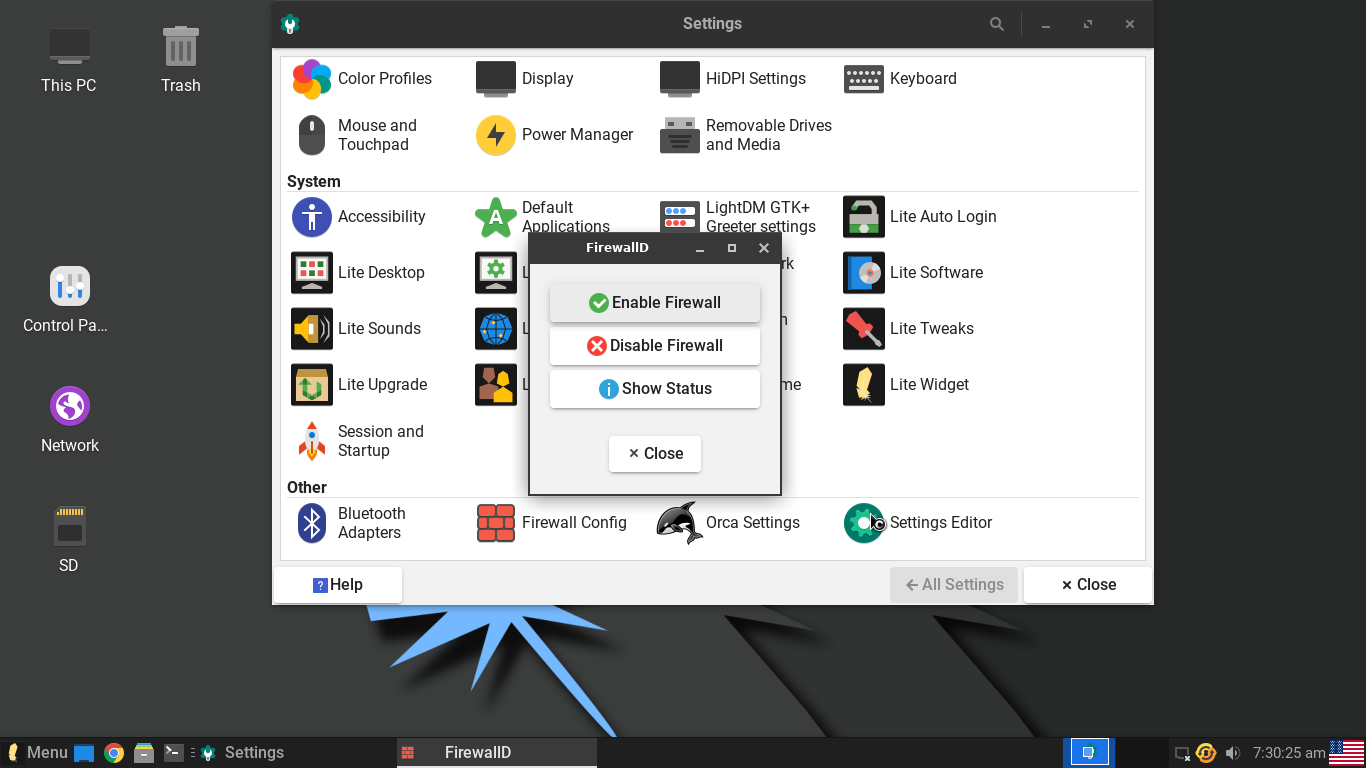Open Accessibility settings
This screenshot has width=1366, height=768.
359,217
